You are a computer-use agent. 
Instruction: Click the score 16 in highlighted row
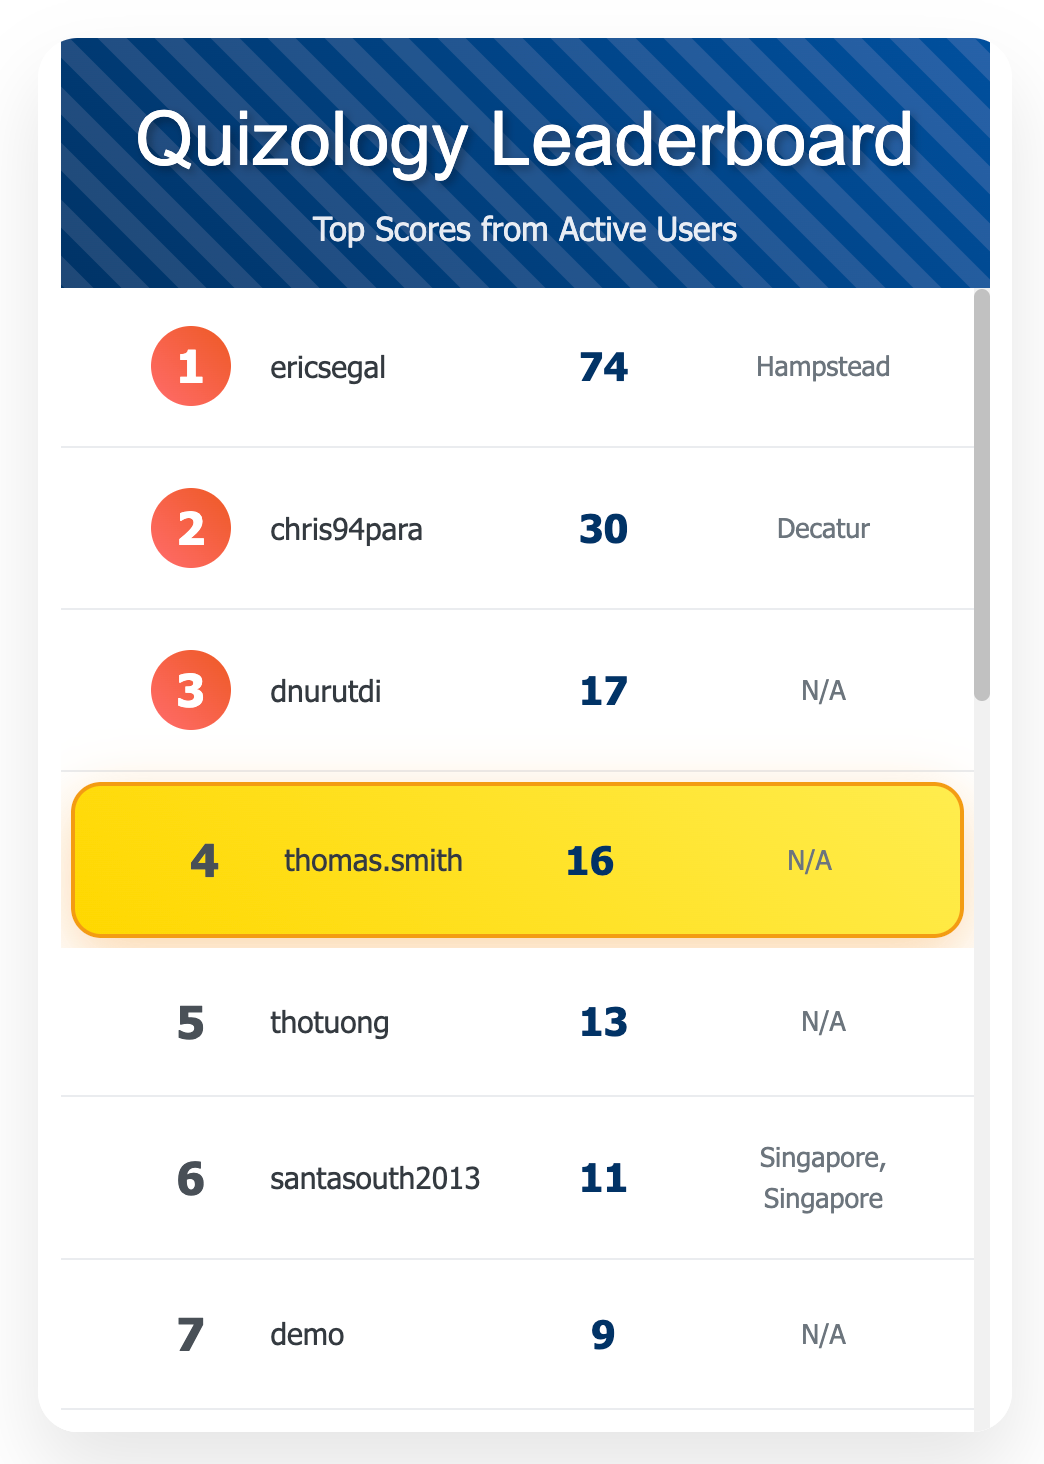(590, 861)
